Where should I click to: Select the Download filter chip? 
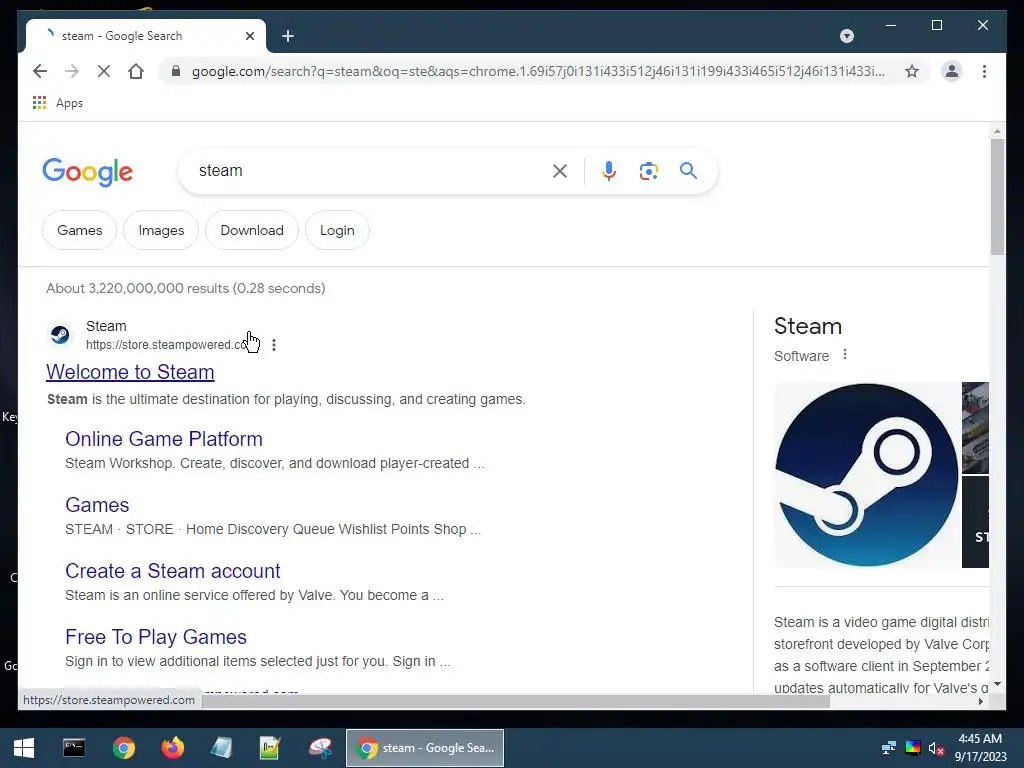click(252, 231)
